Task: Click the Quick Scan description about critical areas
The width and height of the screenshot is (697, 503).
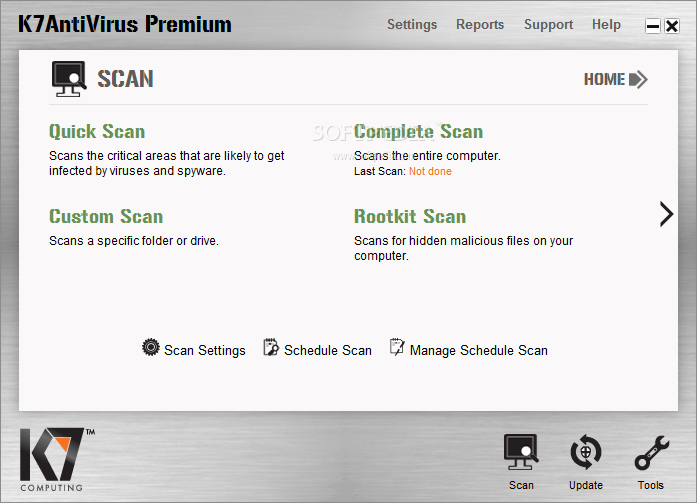Action: tap(166, 164)
